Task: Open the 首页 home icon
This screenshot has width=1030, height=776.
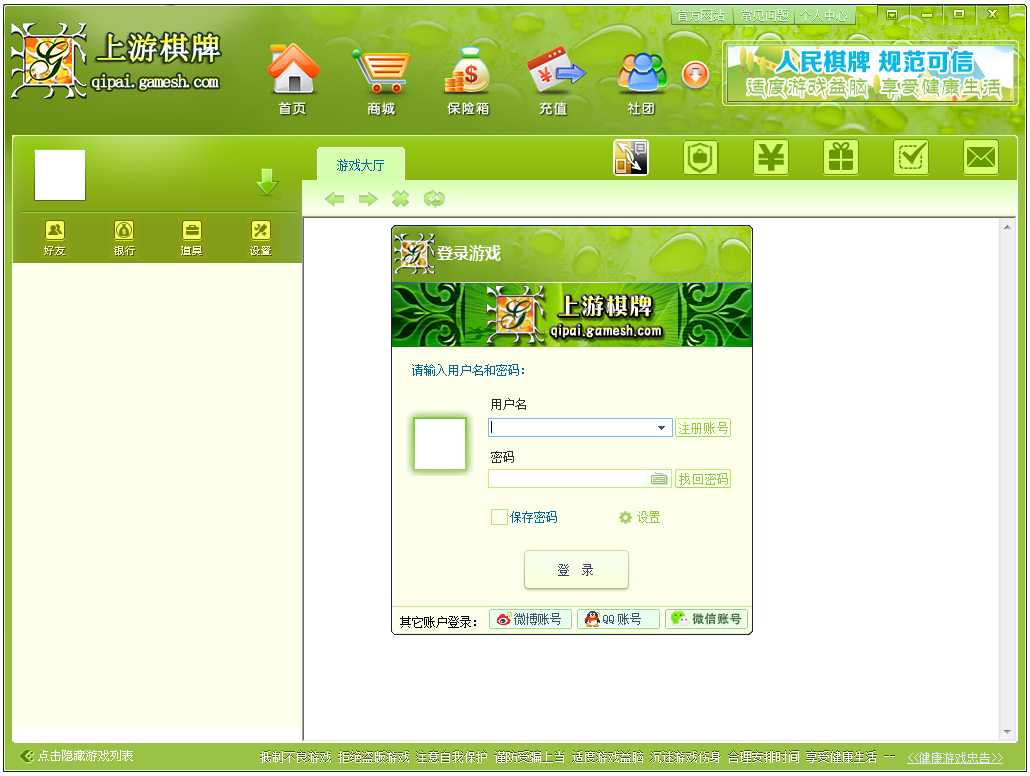Action: click(293, 80)
